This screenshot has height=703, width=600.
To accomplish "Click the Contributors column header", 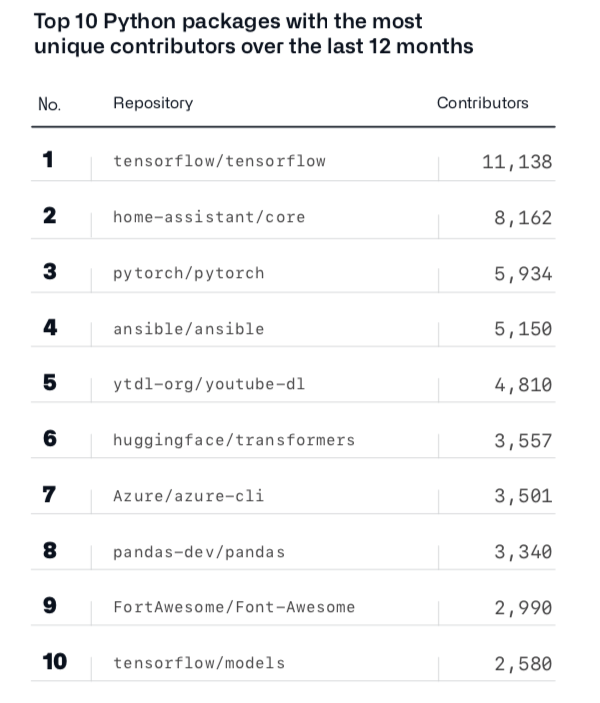I will click(483, 103).
